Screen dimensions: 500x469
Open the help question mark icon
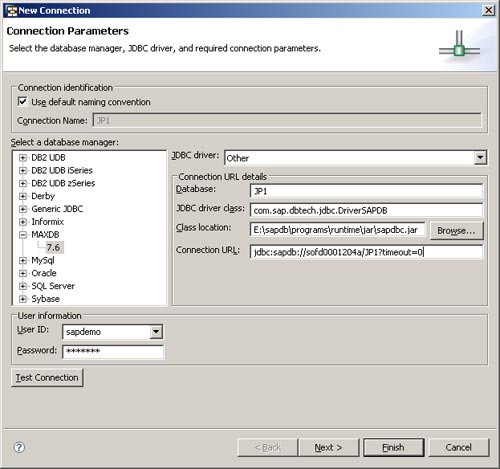pyautogui.click(x=19, y=447)
